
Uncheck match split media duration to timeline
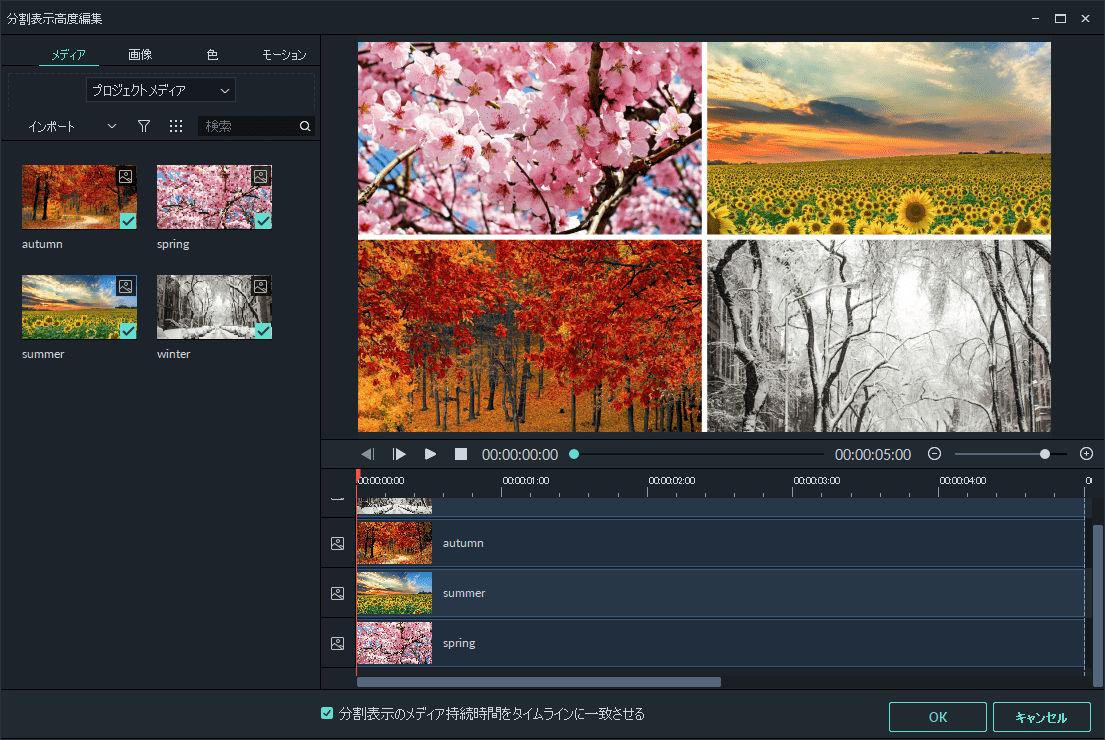[327, 713]
